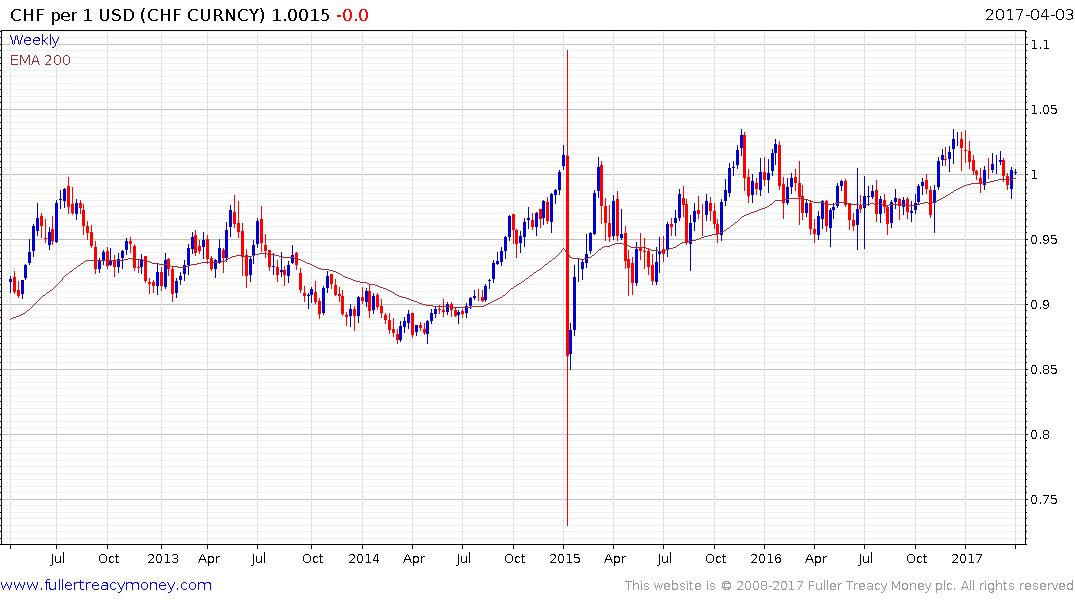Click the 0.75 price axis label
The height and width of the screenshot is (600, 1075).
click(x=1044, y=500)
